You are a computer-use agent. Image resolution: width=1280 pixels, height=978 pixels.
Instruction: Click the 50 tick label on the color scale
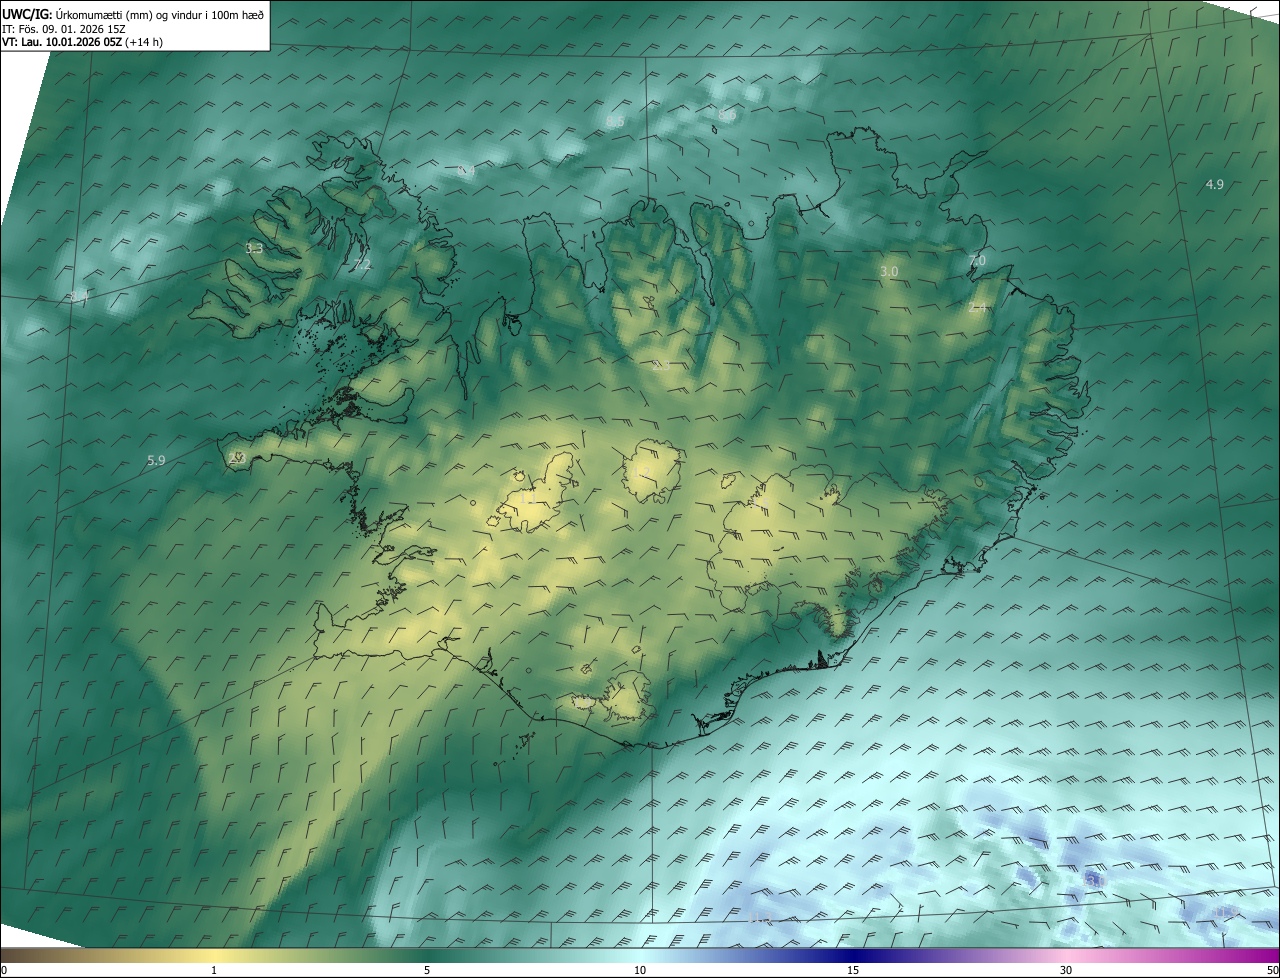pos(1272,970)
